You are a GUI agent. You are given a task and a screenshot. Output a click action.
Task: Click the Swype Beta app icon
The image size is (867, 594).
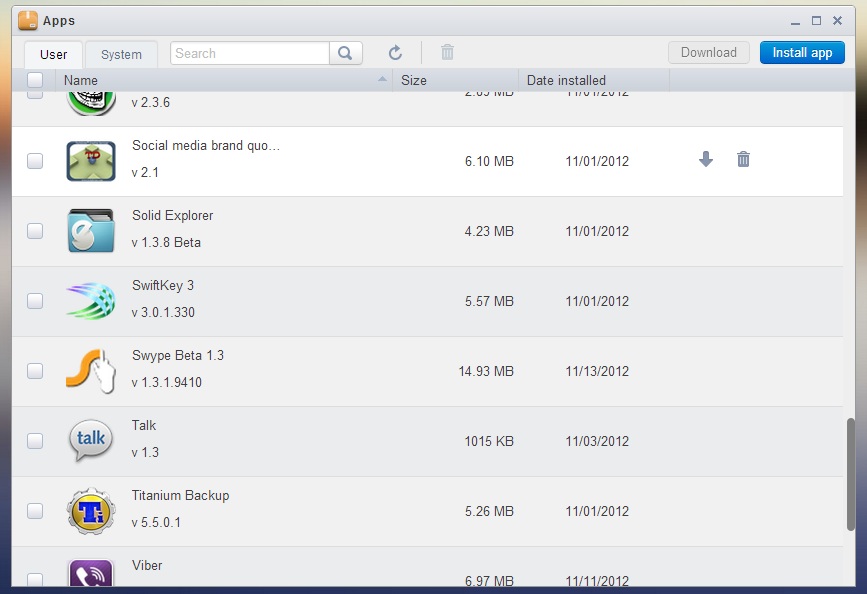point(90,370)
